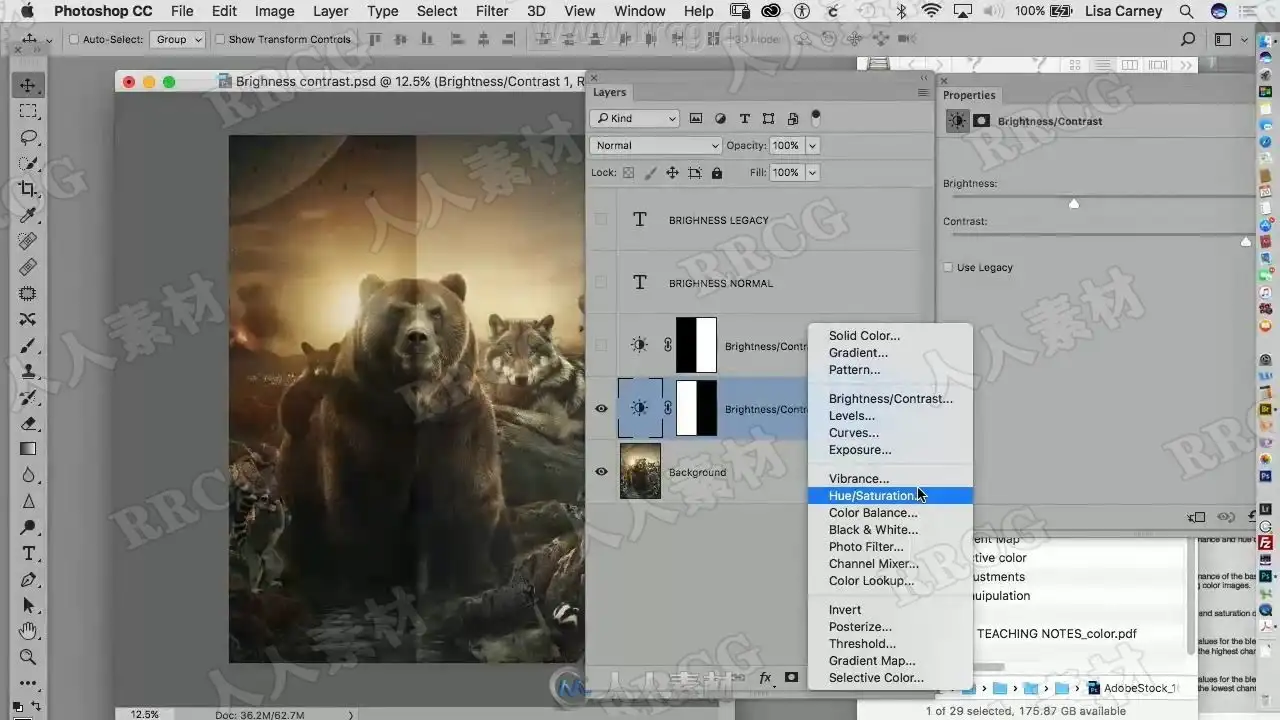This screenshot has width=1280, height=720.
Task: Select the Horizontal Type tool
Action: tap(28, 553)
